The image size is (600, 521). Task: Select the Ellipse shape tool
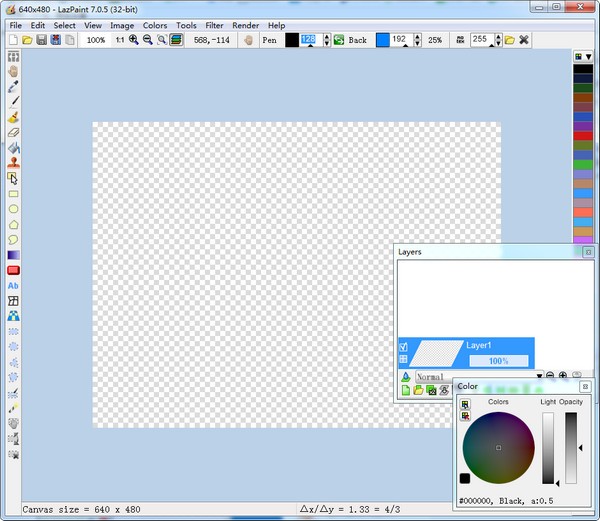click(x=14, y=209)
